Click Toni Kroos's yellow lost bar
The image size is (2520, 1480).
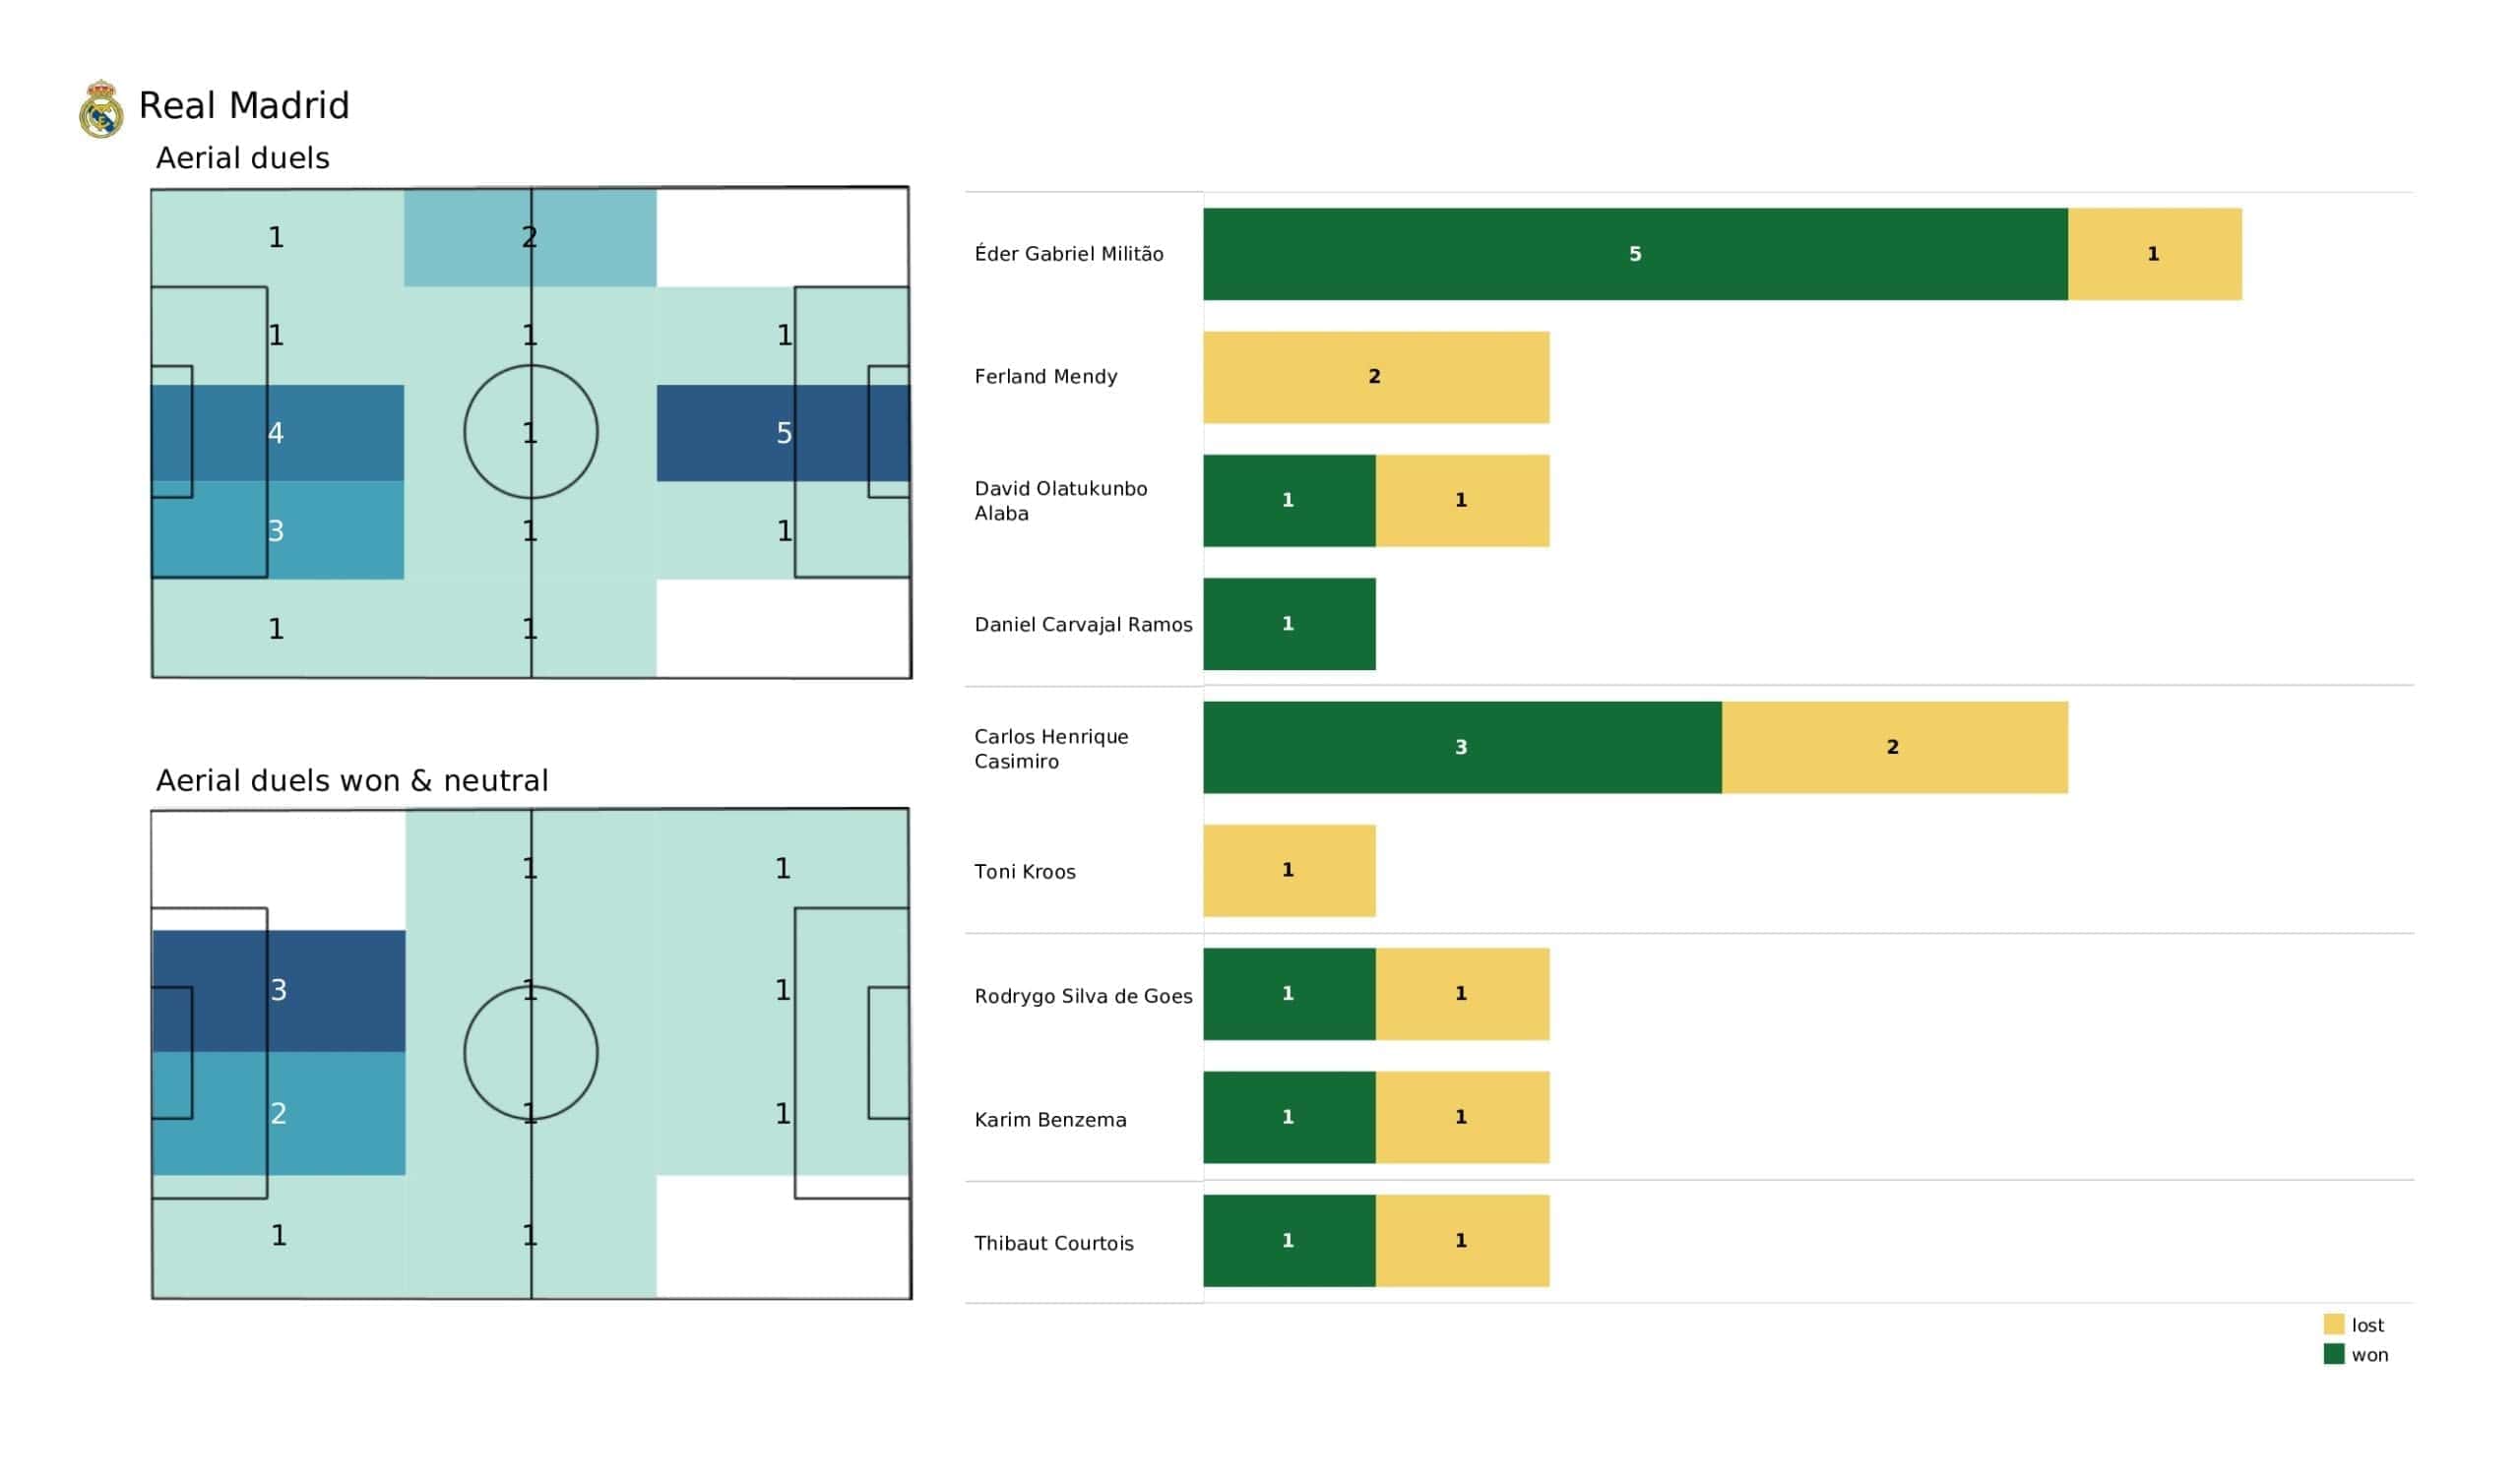click(1288, 870)
